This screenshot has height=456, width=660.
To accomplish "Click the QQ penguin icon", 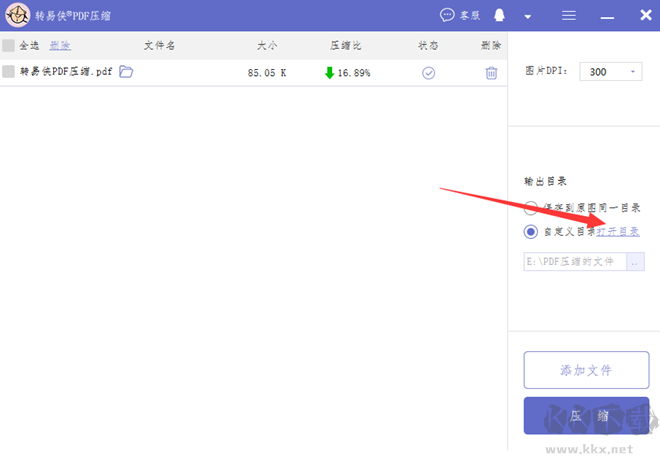I will pyautogui.click(x=500, y=16).
